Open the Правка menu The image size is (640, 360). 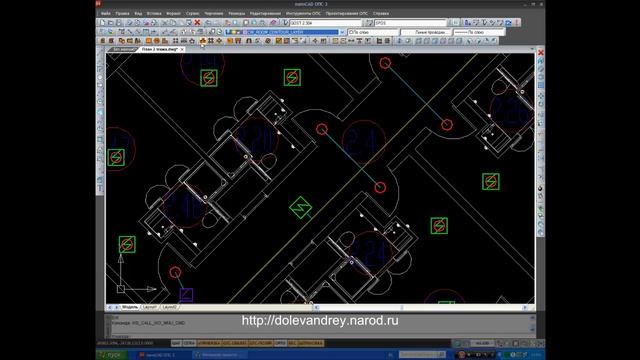(122, 13)
